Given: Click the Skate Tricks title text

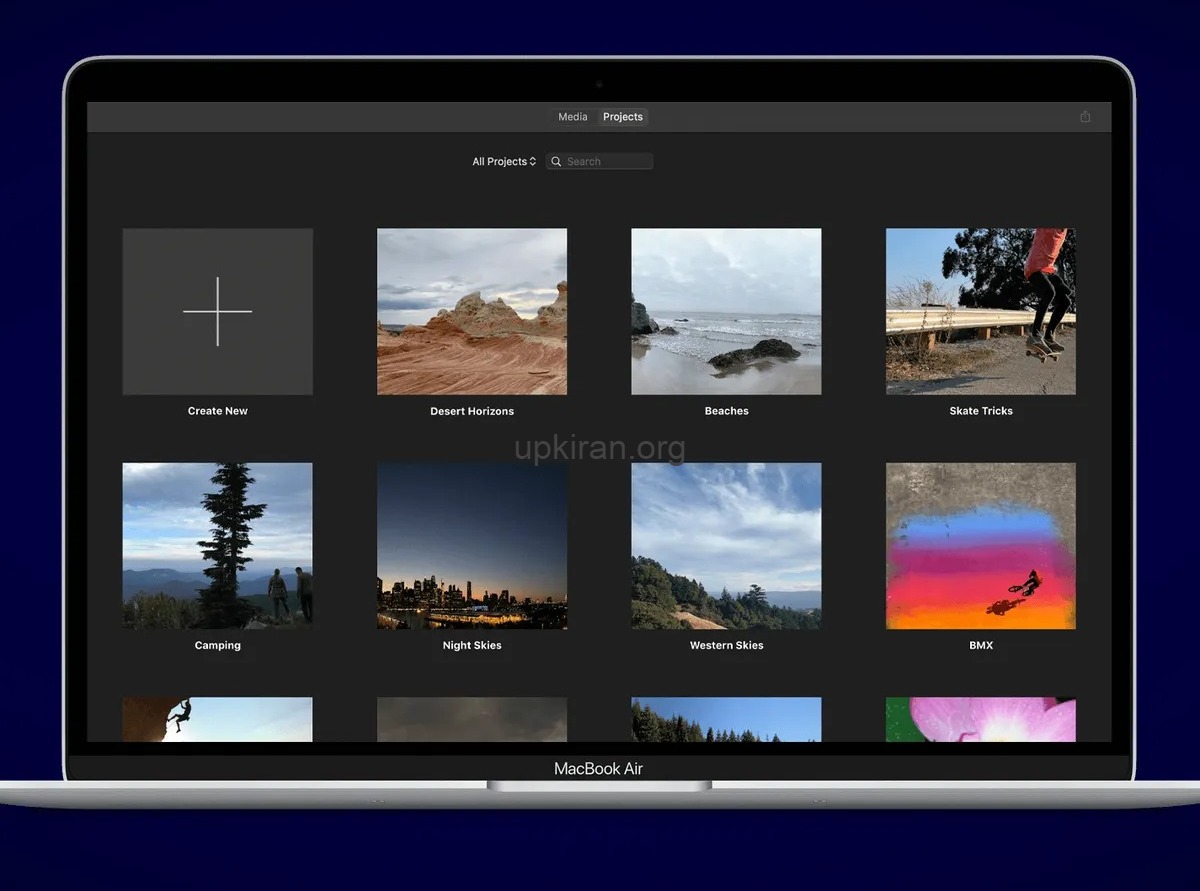Looking at the screenshot, I should (980, 411).
